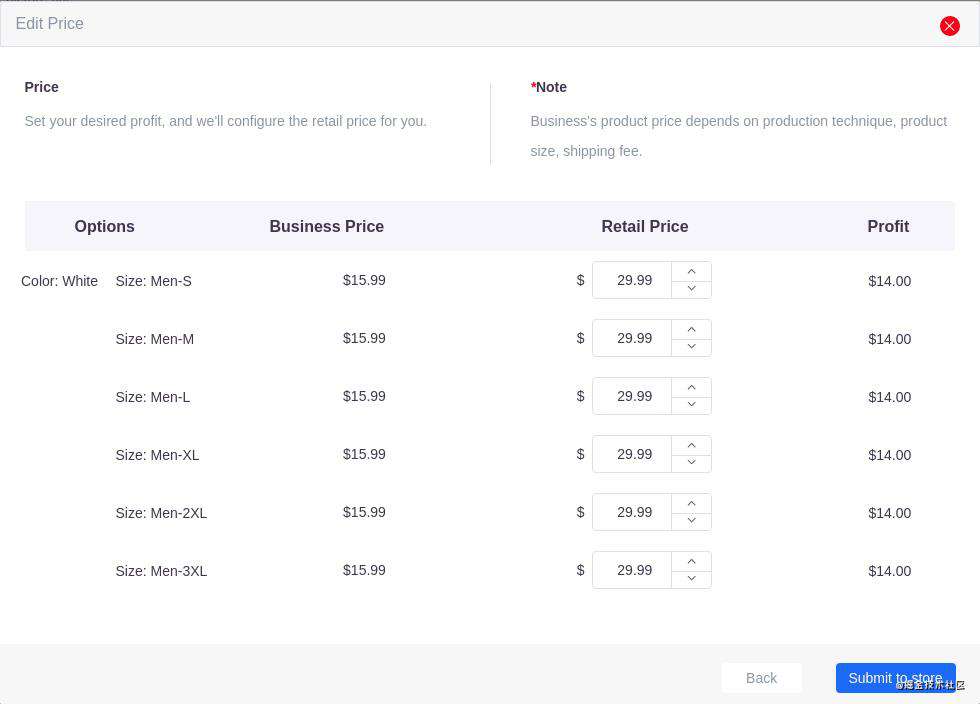Click the Back button
Screen dimensions: 980x704
coord(761,678)
